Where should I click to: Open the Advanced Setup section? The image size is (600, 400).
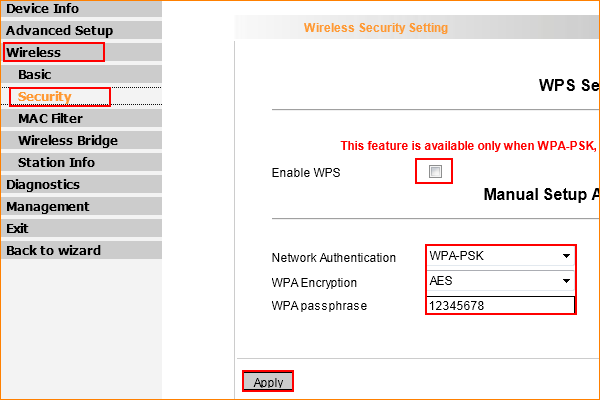pos(59,31)
